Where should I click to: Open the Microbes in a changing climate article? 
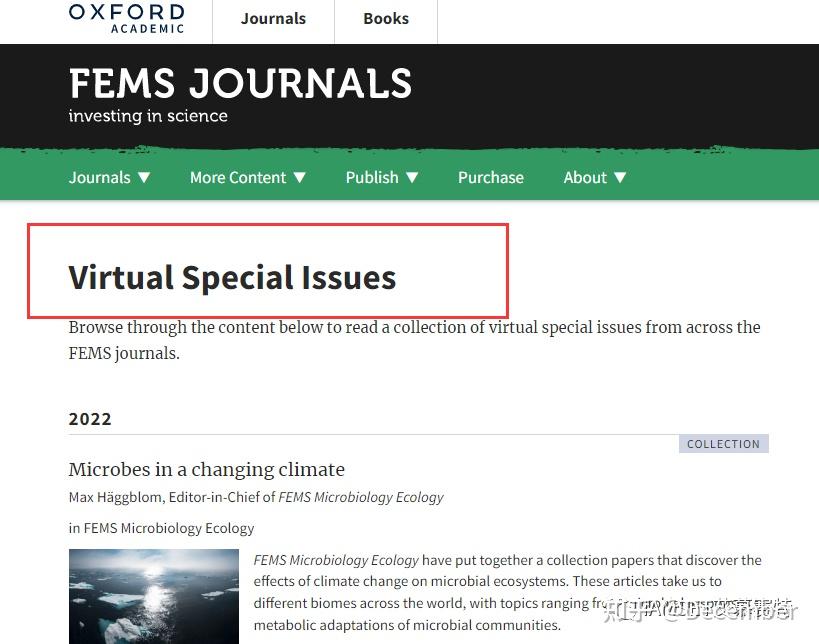[206, 469]
